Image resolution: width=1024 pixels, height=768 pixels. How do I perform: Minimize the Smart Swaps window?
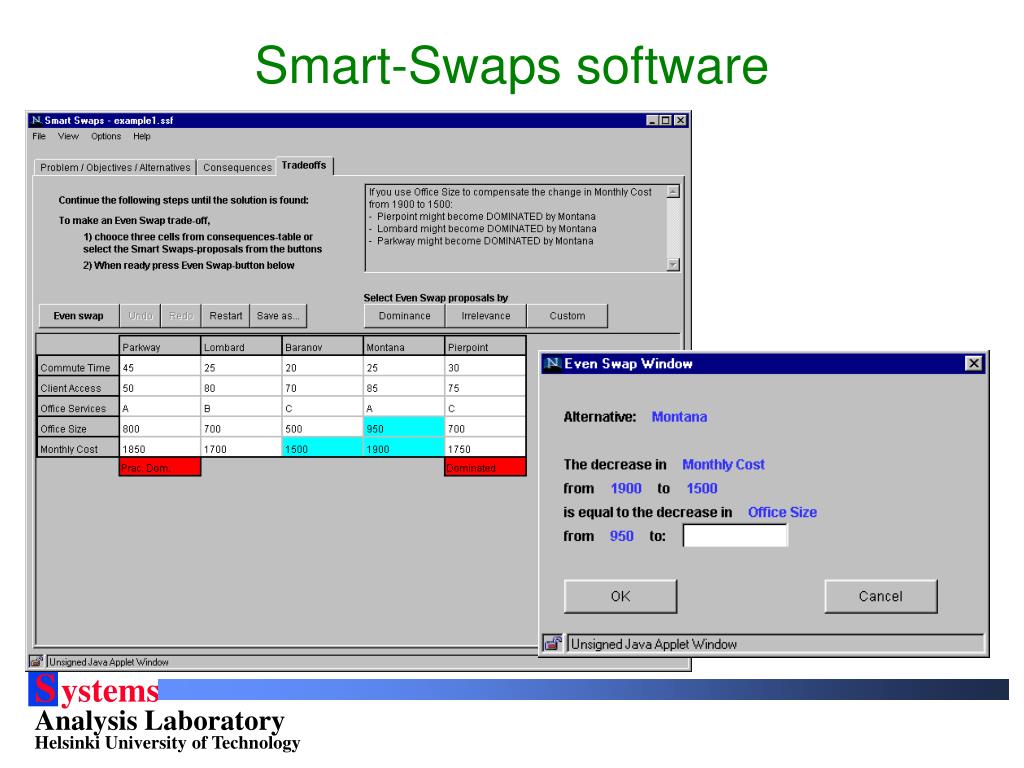click(x=652, y=120)
